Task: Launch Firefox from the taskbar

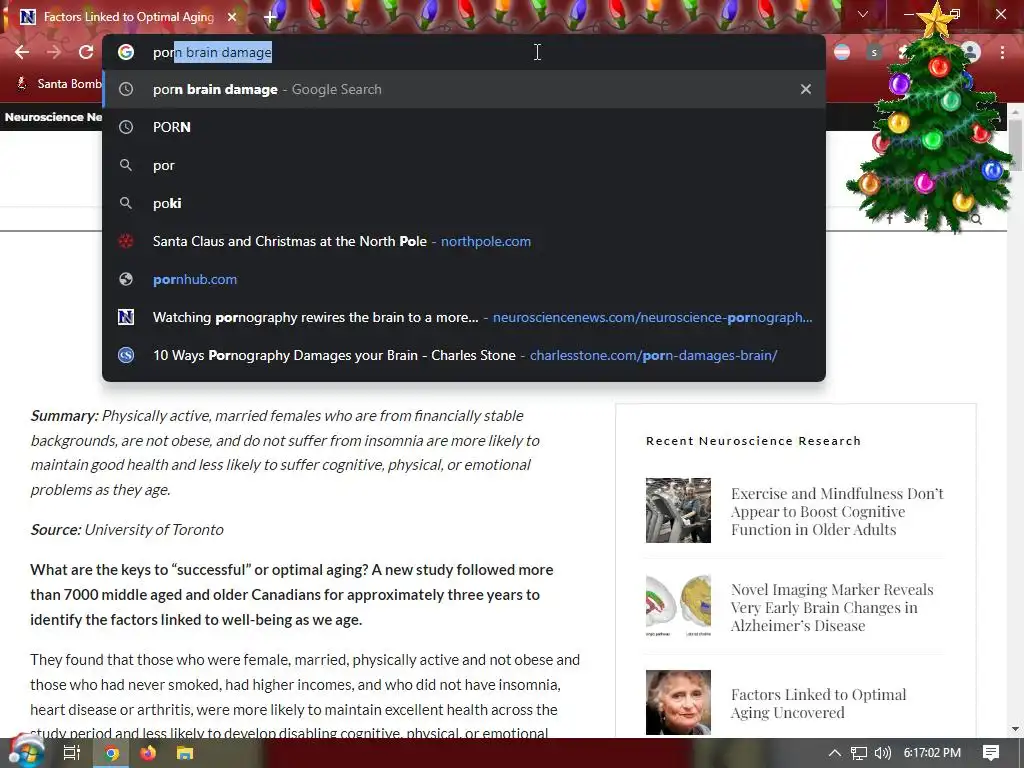Action: pos(148,754)
